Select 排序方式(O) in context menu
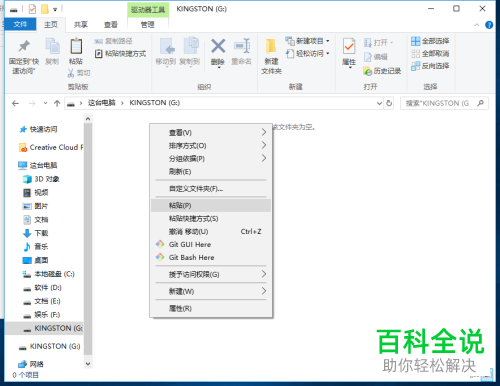 coord(211,146)
